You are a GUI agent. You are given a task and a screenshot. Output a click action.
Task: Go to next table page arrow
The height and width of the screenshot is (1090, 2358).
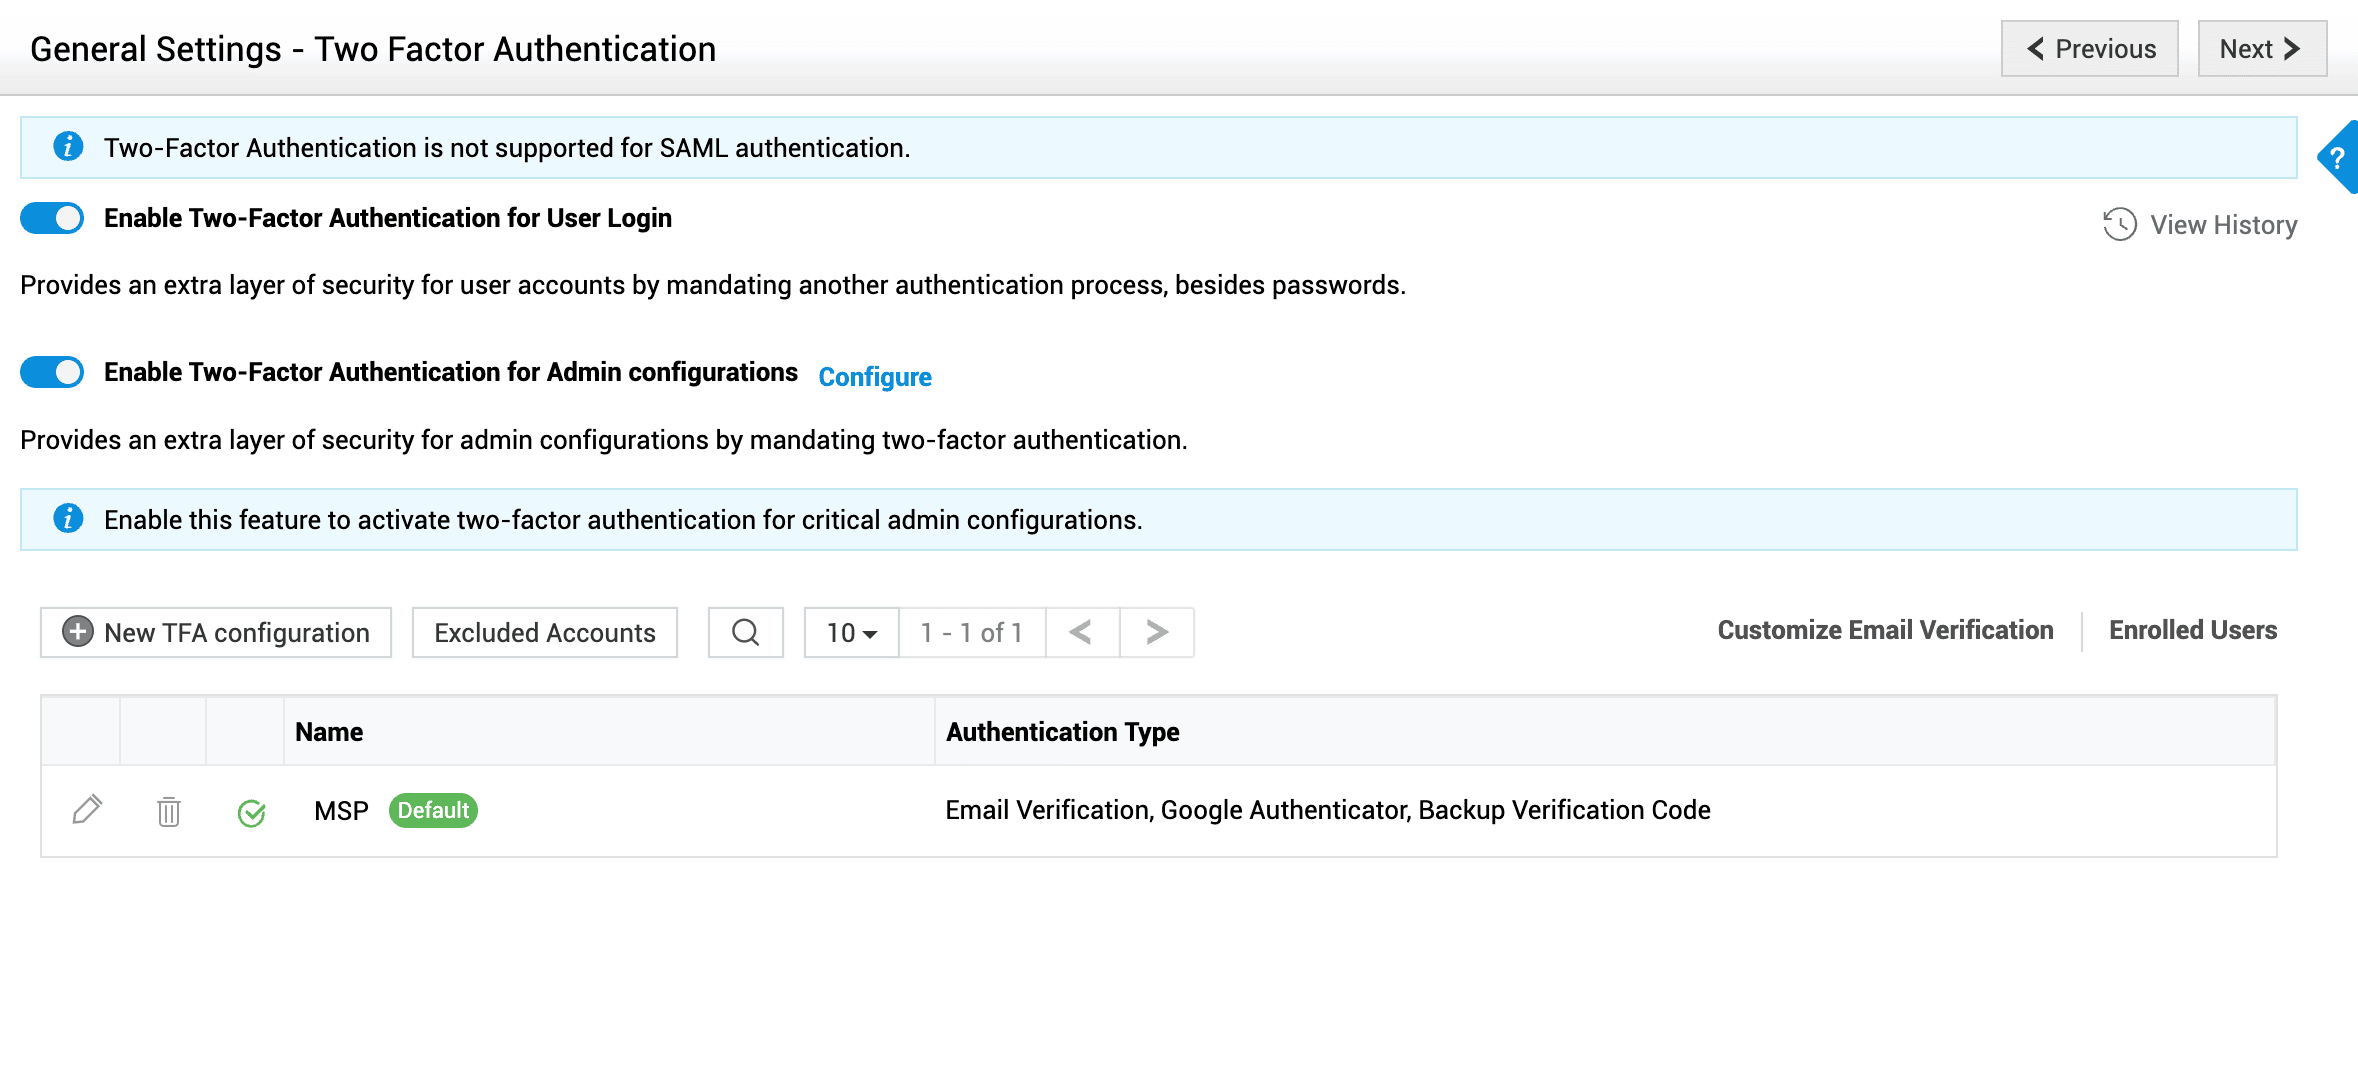click(1156, 632)
